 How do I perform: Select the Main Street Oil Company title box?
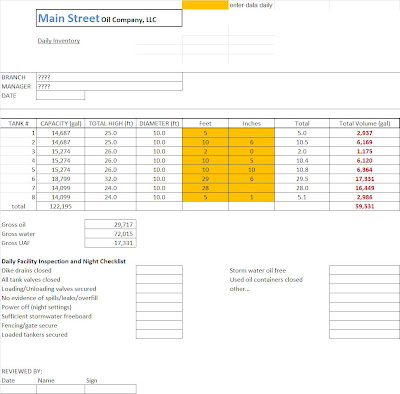109,18
